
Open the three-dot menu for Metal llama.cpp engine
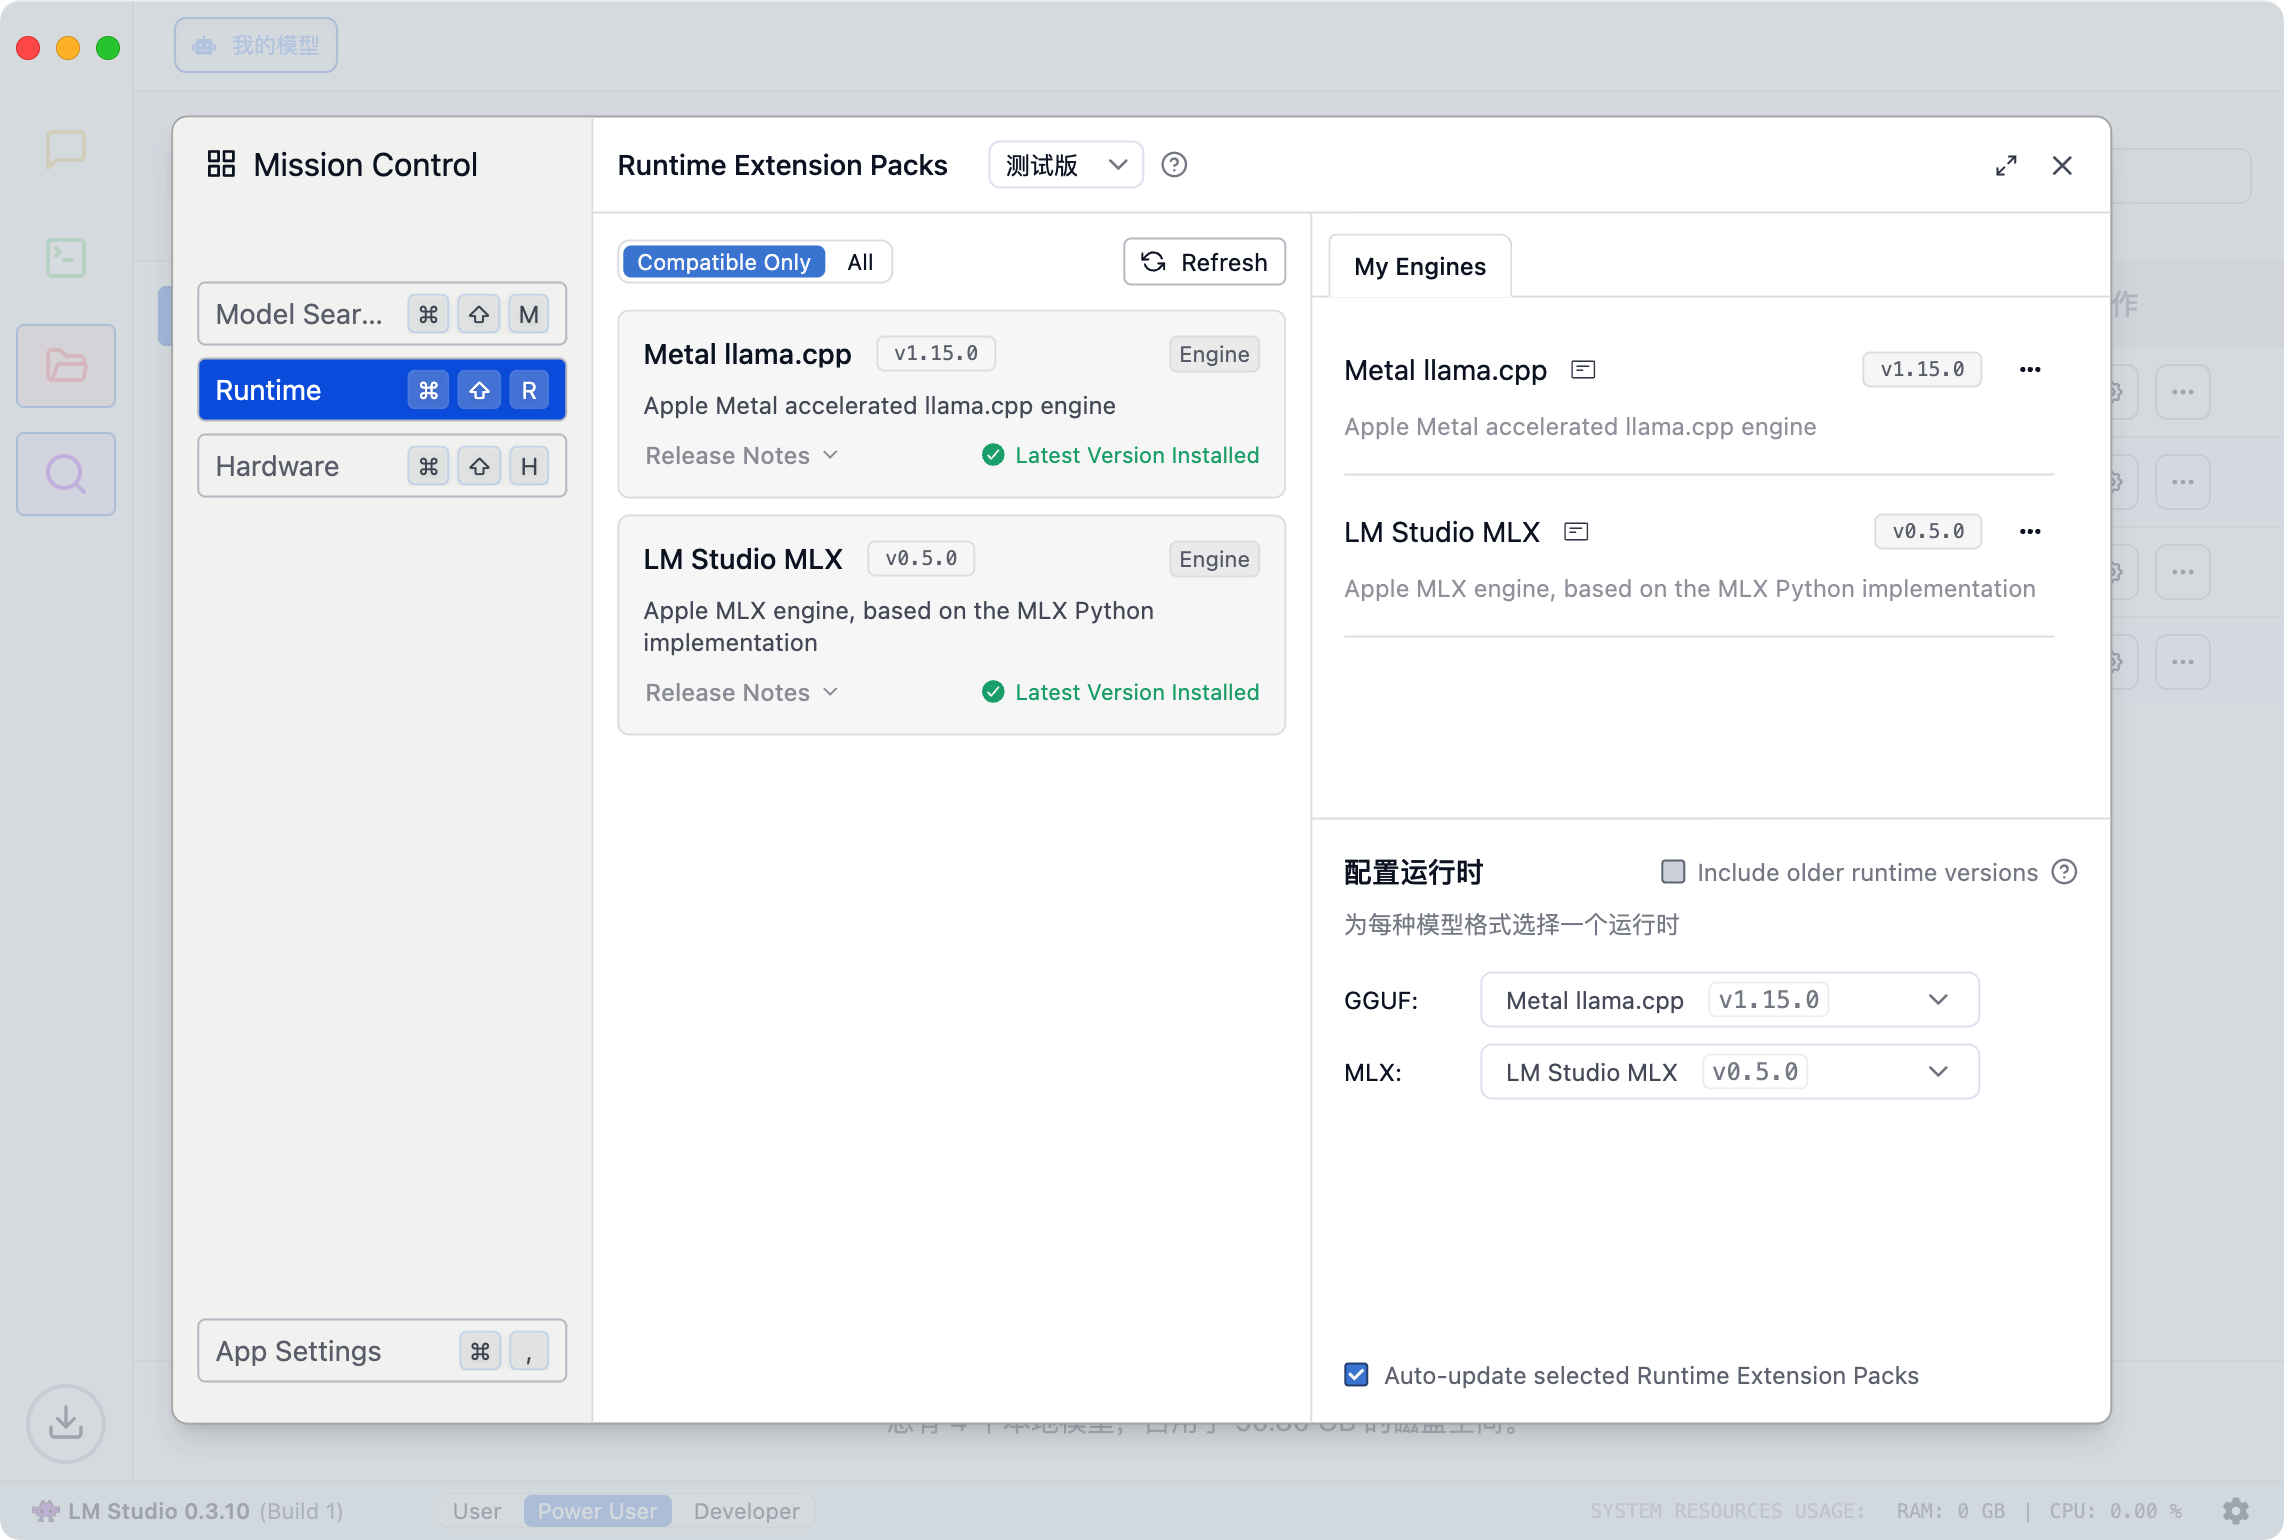pyautogui.click(x=2030, y=370)
